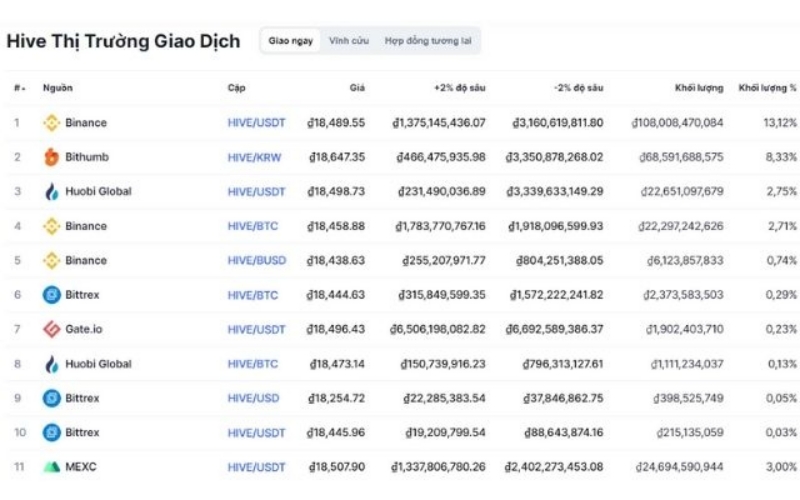The image size is (800, 500).
Task: Switch to the Giao ngay tab
Action: (x=291, y=41)
